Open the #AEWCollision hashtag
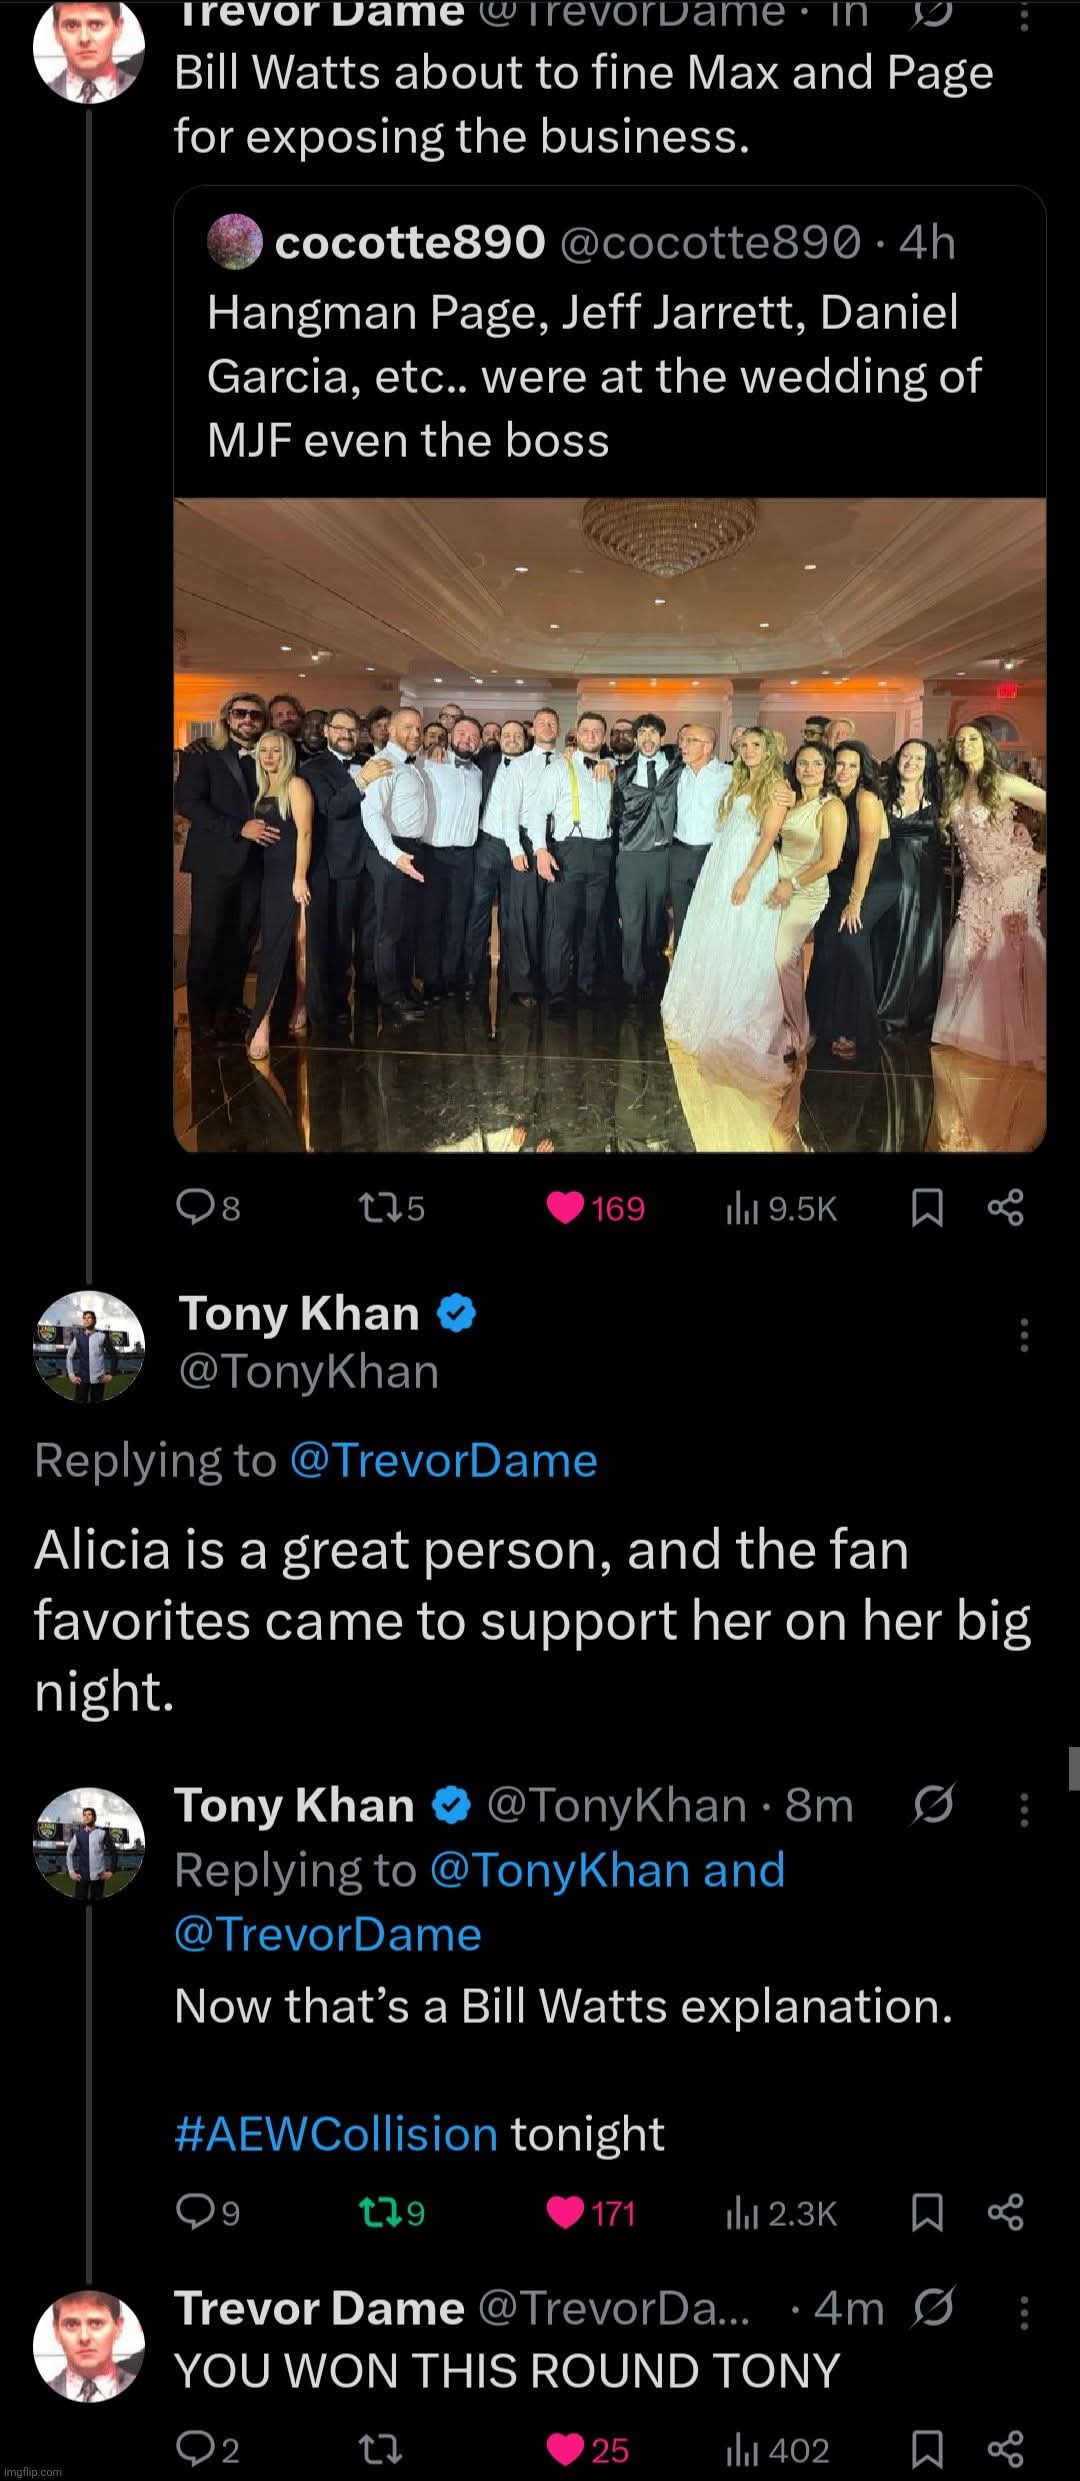Viewport: 1080px width, 2481px height. (336, 2133)
